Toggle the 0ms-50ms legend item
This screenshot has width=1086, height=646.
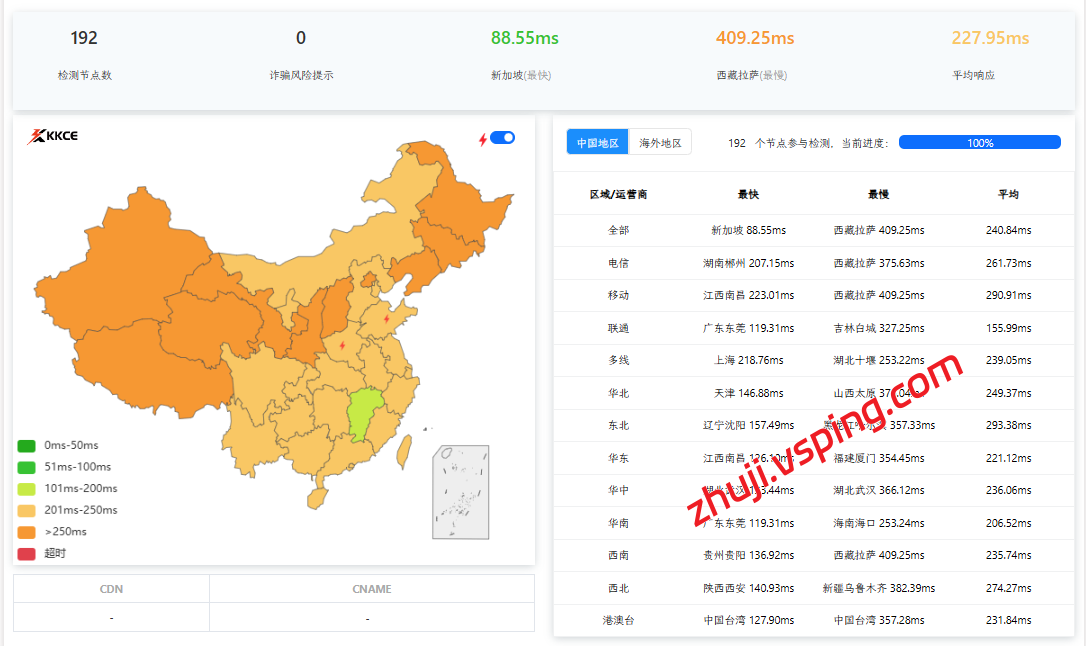click(70, 445)
